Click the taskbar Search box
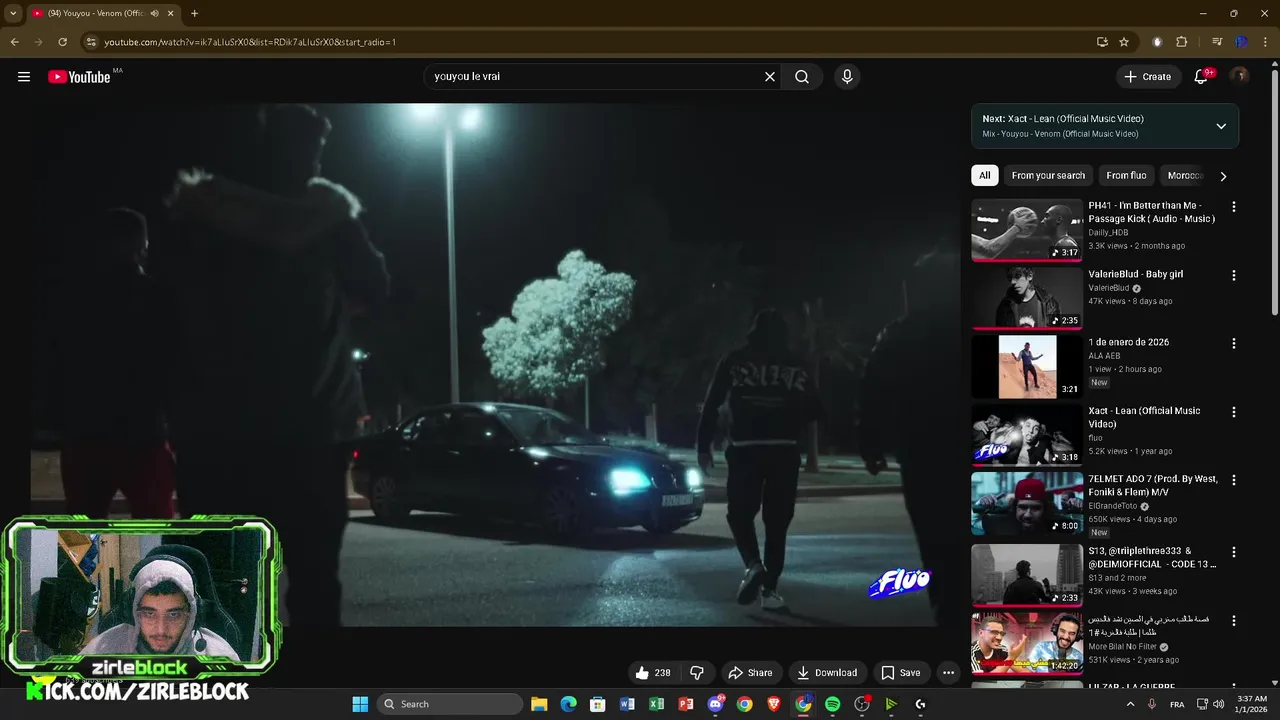The width and height of the screenshot is (1280, 720). pos(450,704)
